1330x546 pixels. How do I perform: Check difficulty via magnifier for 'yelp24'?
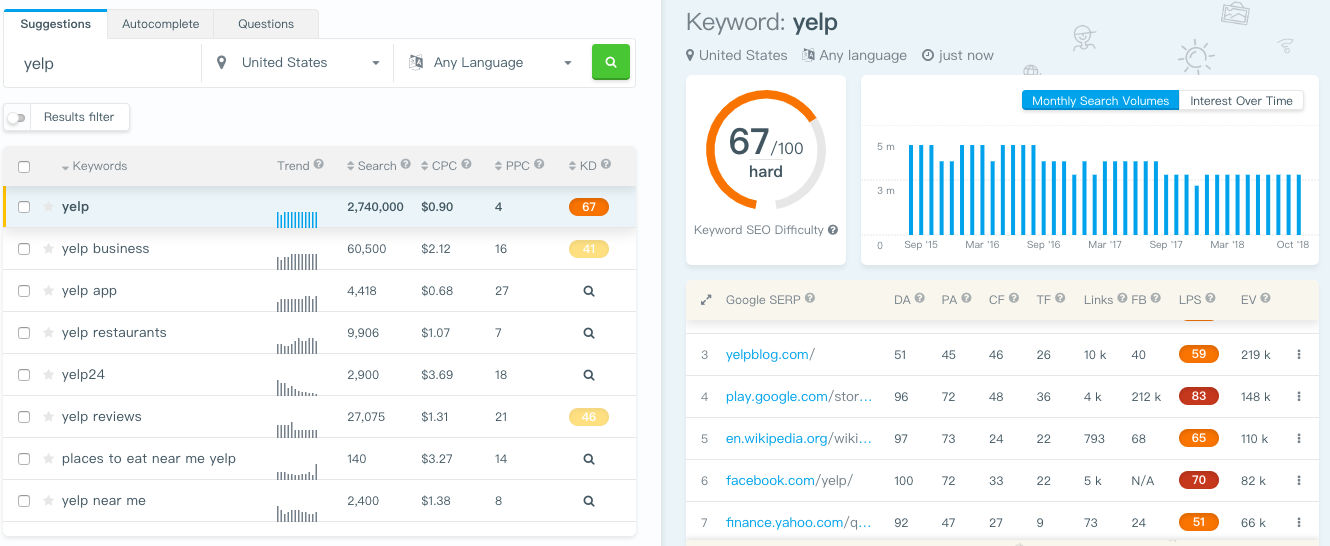coord(589,375)
